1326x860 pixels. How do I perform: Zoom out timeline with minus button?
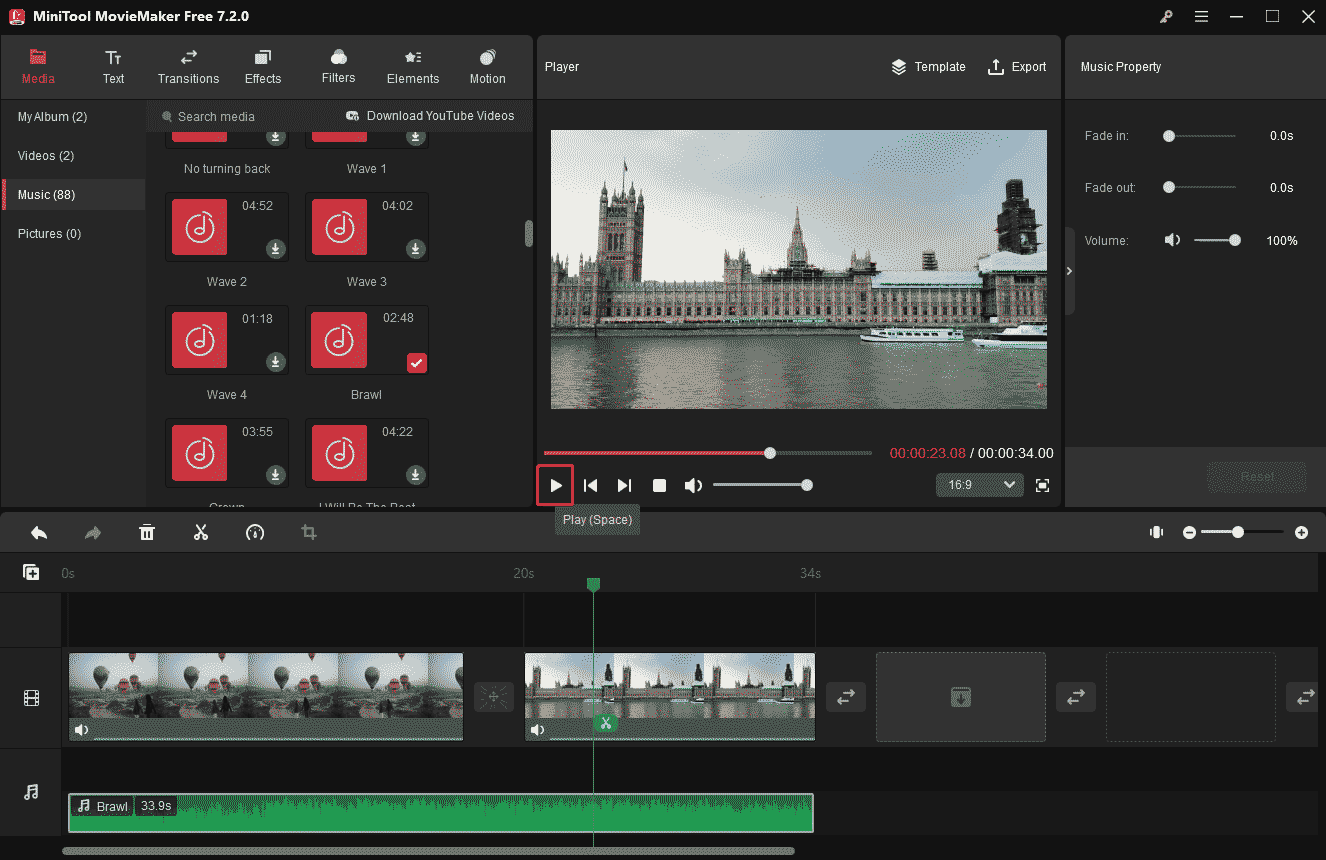click(1189, 533)
